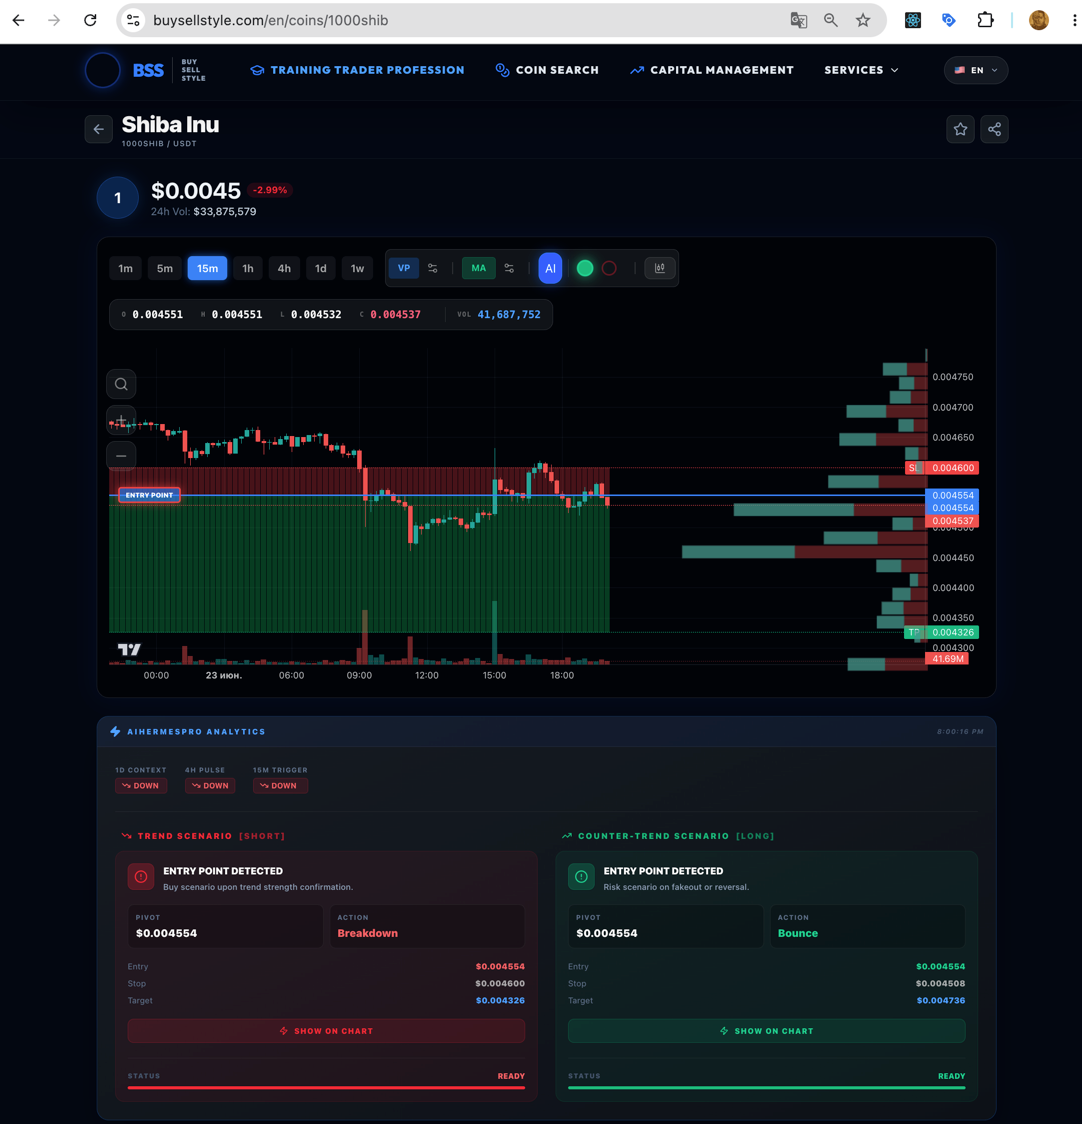Click the blue tag extension icon
Viewport: 1082px width, 1124px height.
click(949, 20)
